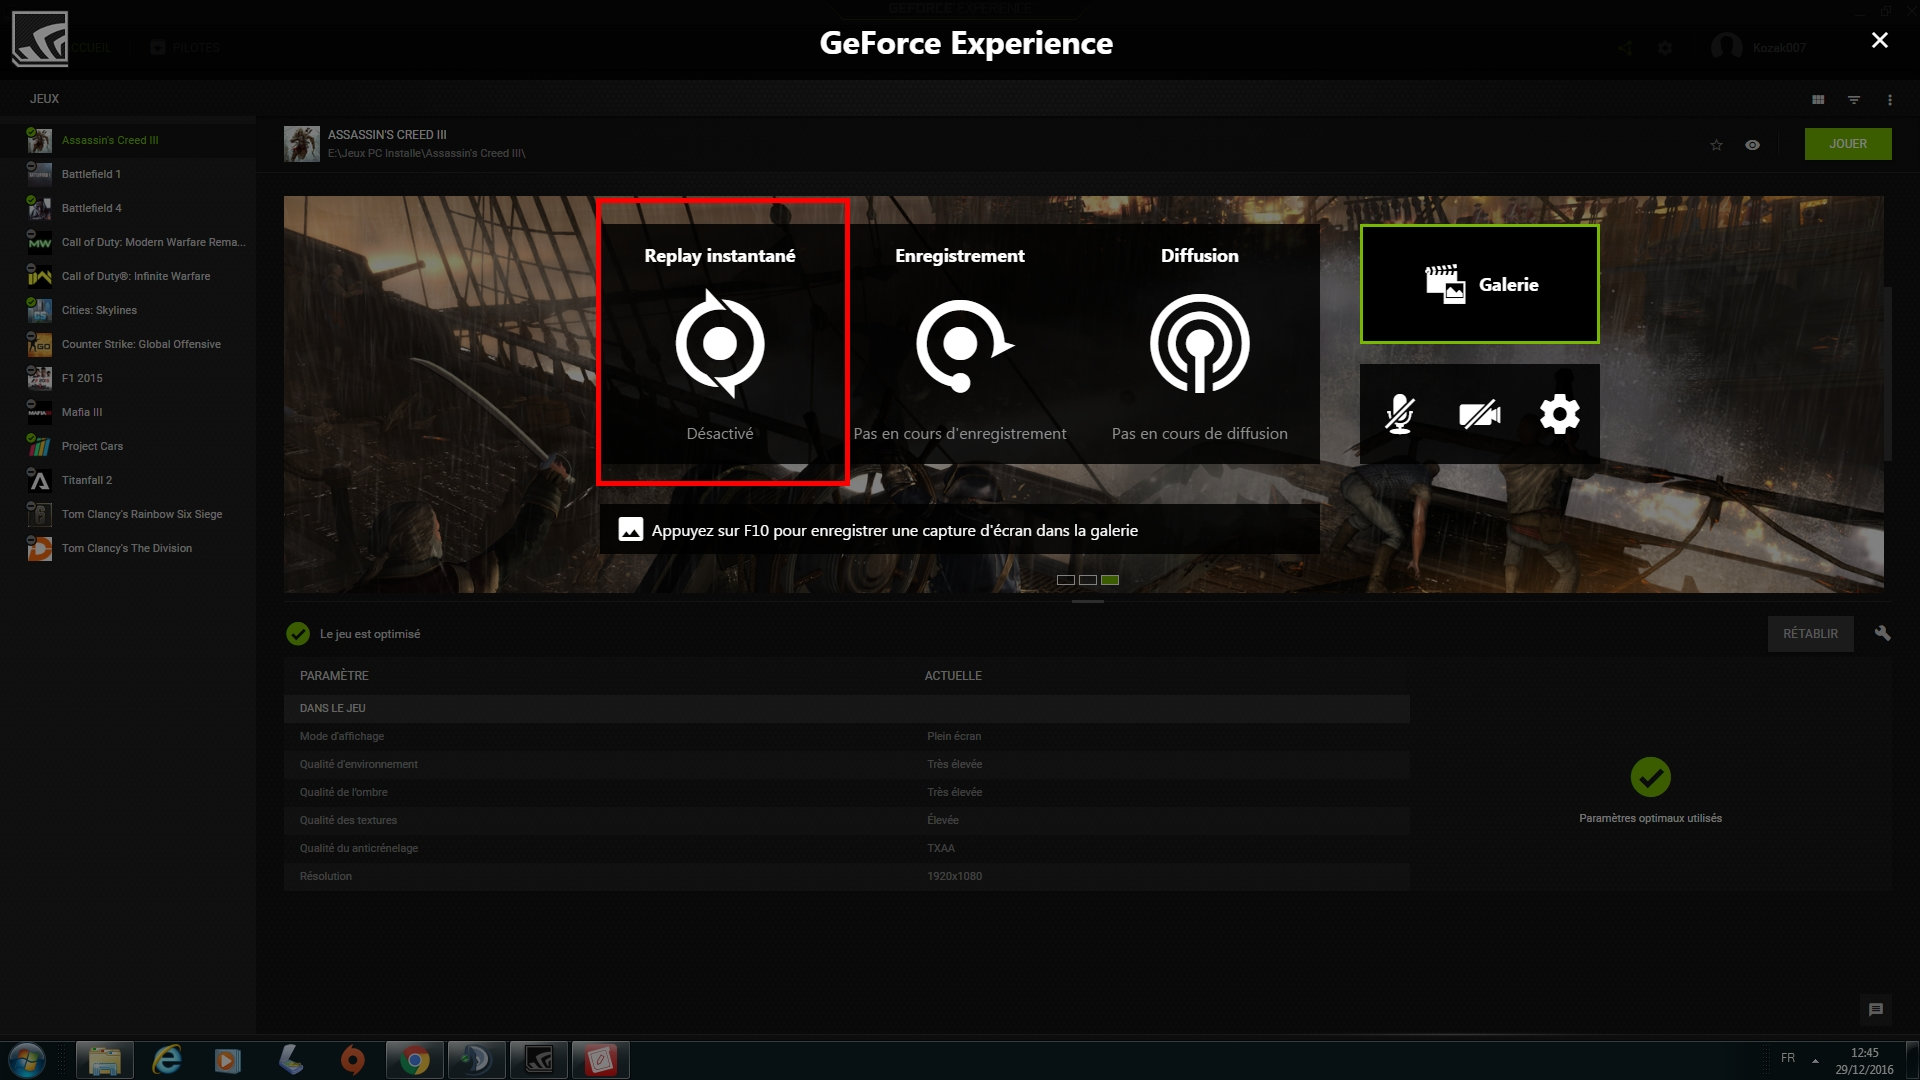This screenshot has height=1080, width=1920.
Task: Click the Enregistrement record icon
Action: coord(961,345)
